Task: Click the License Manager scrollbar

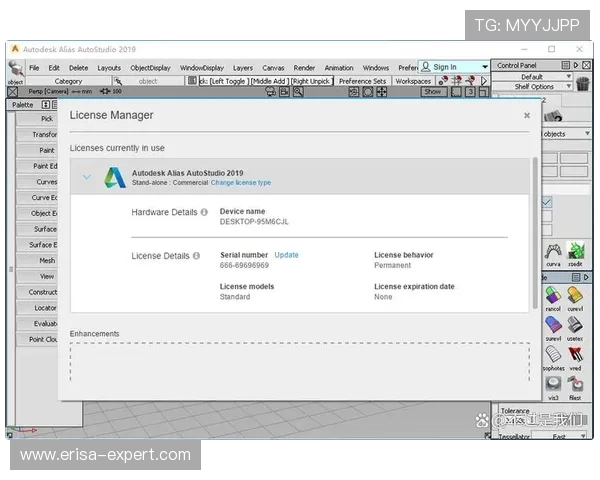Action: [534, 230]
